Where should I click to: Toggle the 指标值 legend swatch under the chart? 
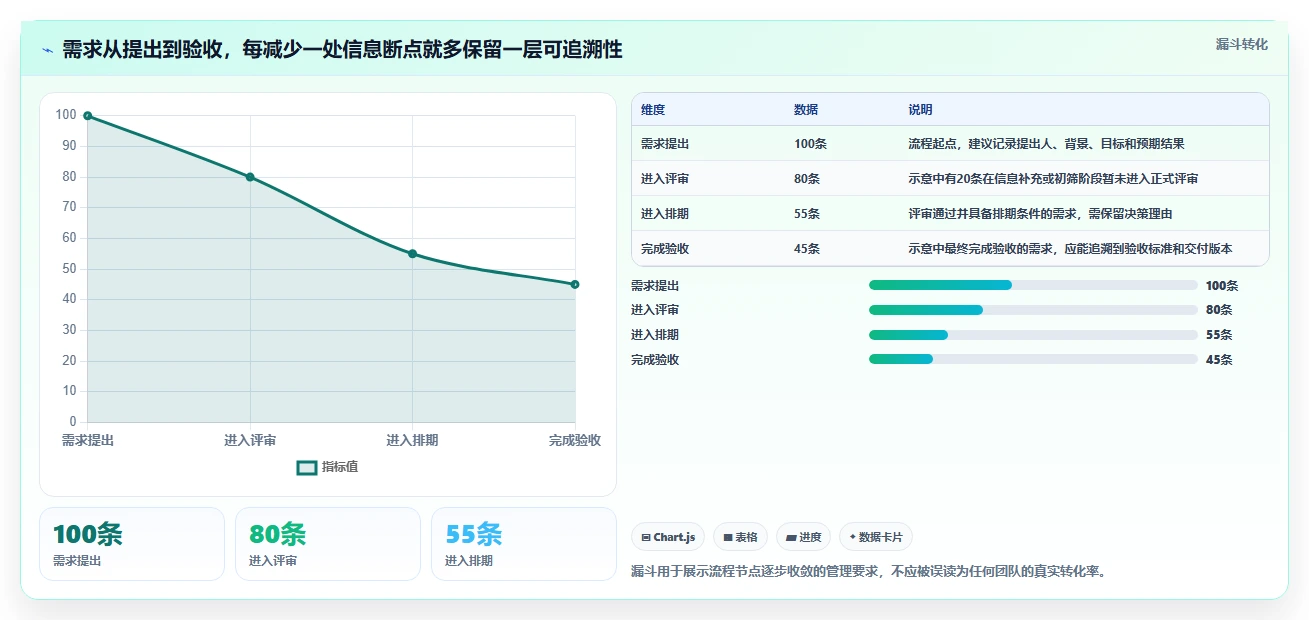(307, 467)
